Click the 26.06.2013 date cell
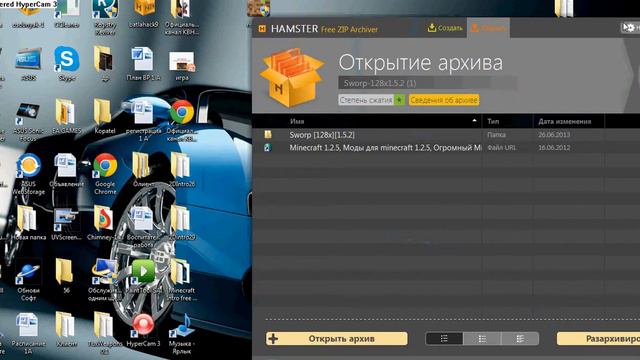The width and height of the screenshot is (640, 360). point(554,135)
